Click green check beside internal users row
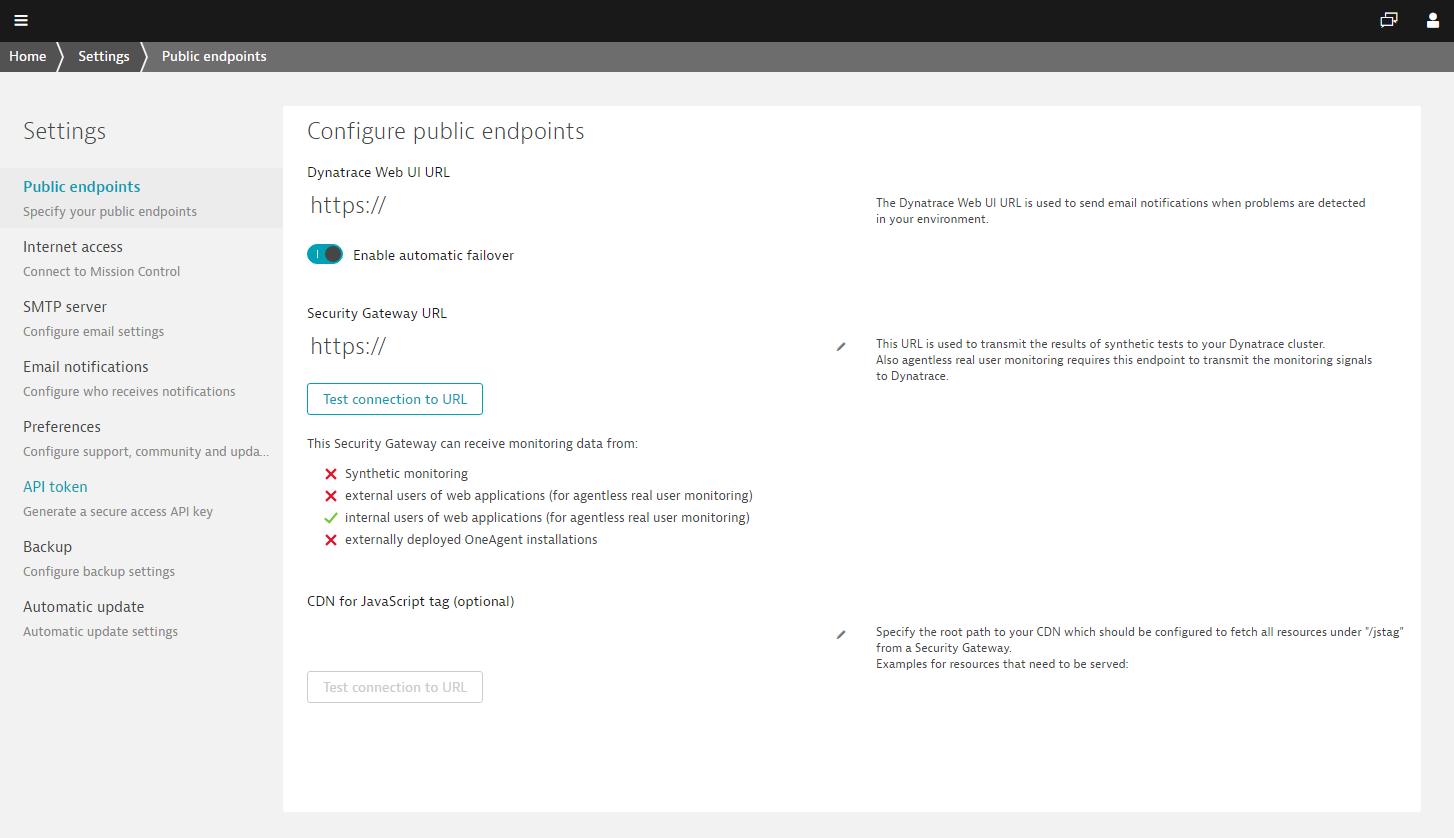1454x838 pixels. tap(331, 518)
